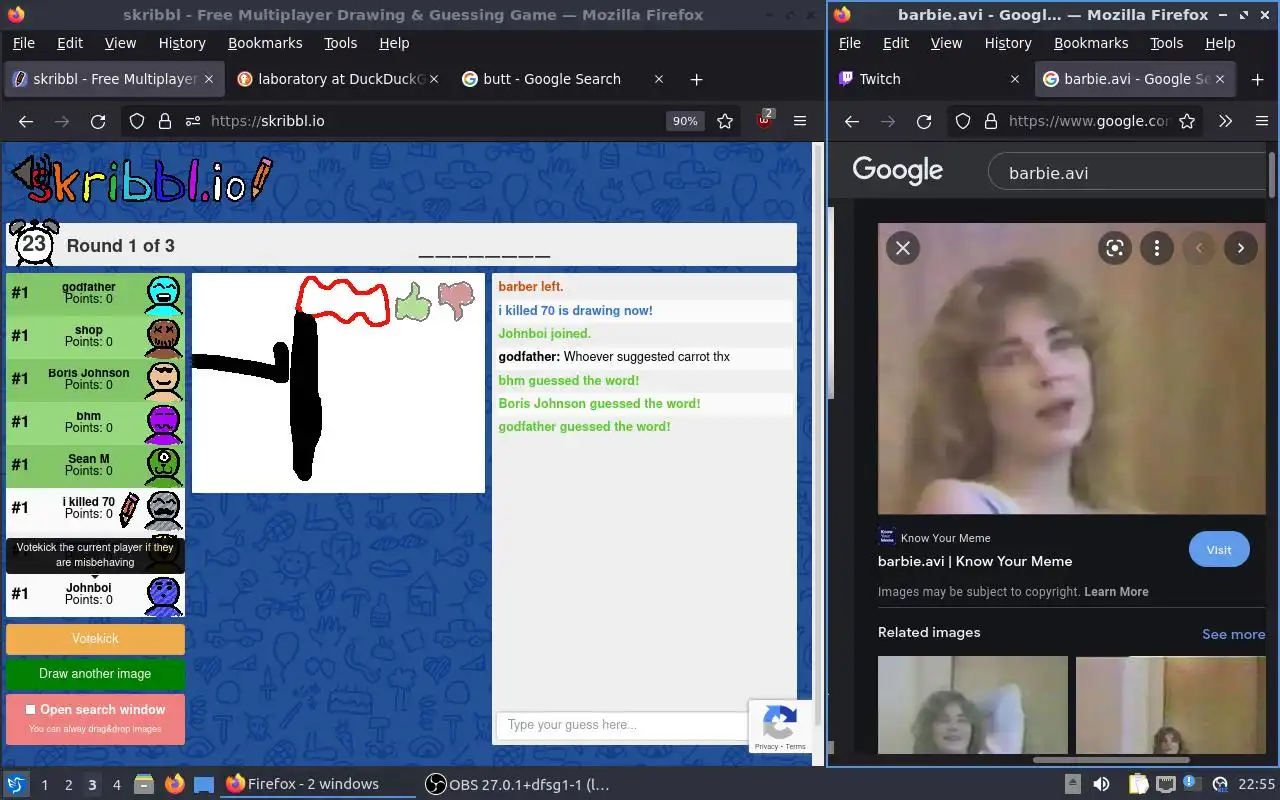Click Draw another image button

95,673
